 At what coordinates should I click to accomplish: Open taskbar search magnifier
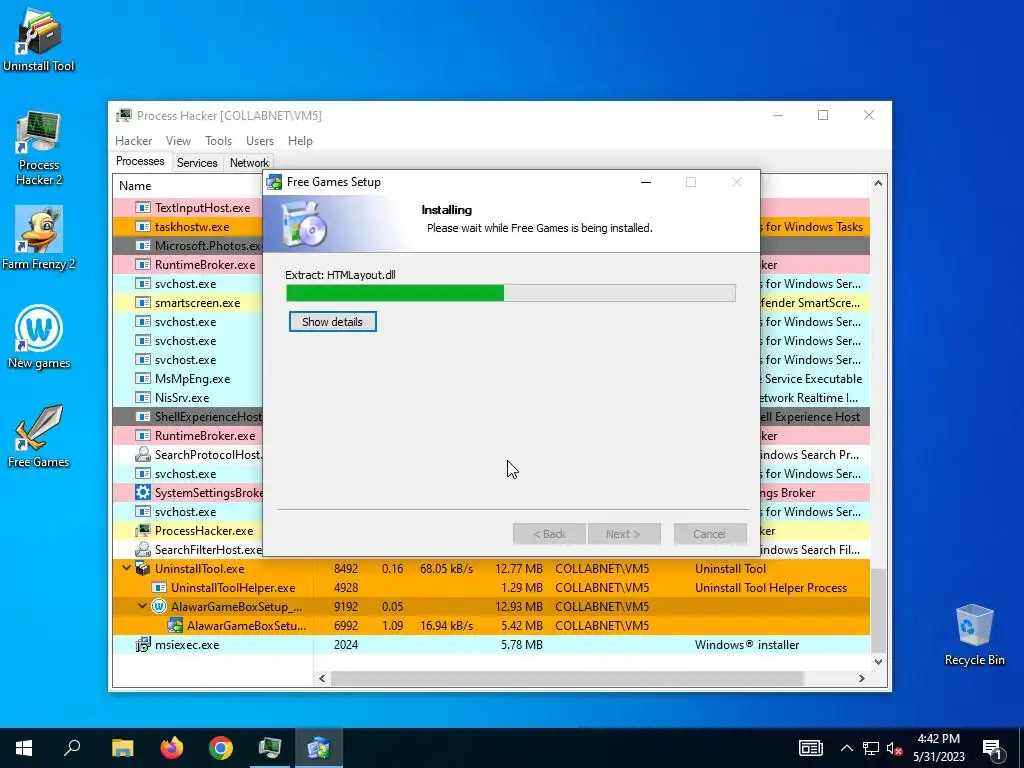(x=72, y=748)
